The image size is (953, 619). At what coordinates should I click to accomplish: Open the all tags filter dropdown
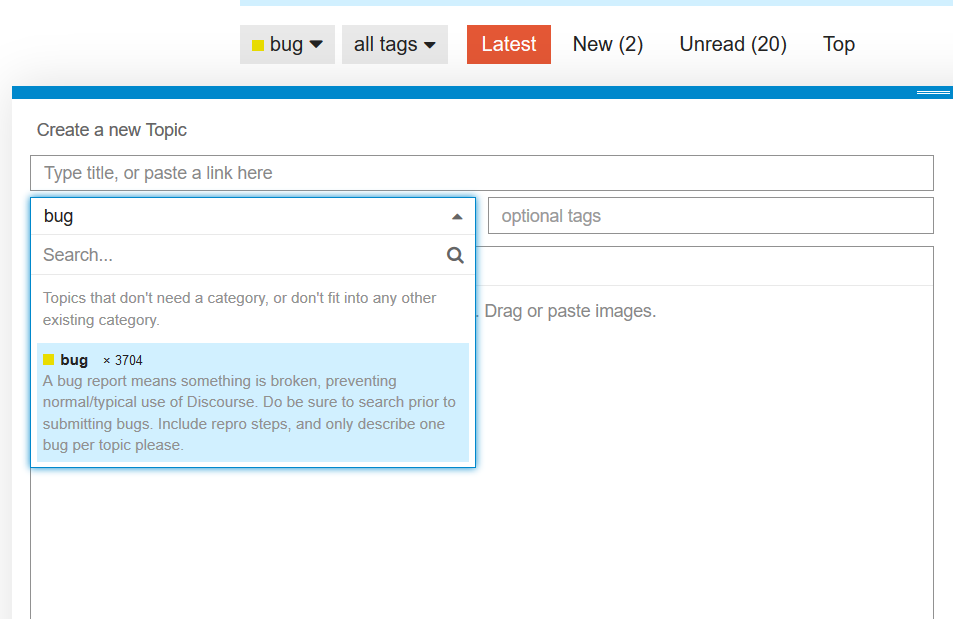point(394,44)
